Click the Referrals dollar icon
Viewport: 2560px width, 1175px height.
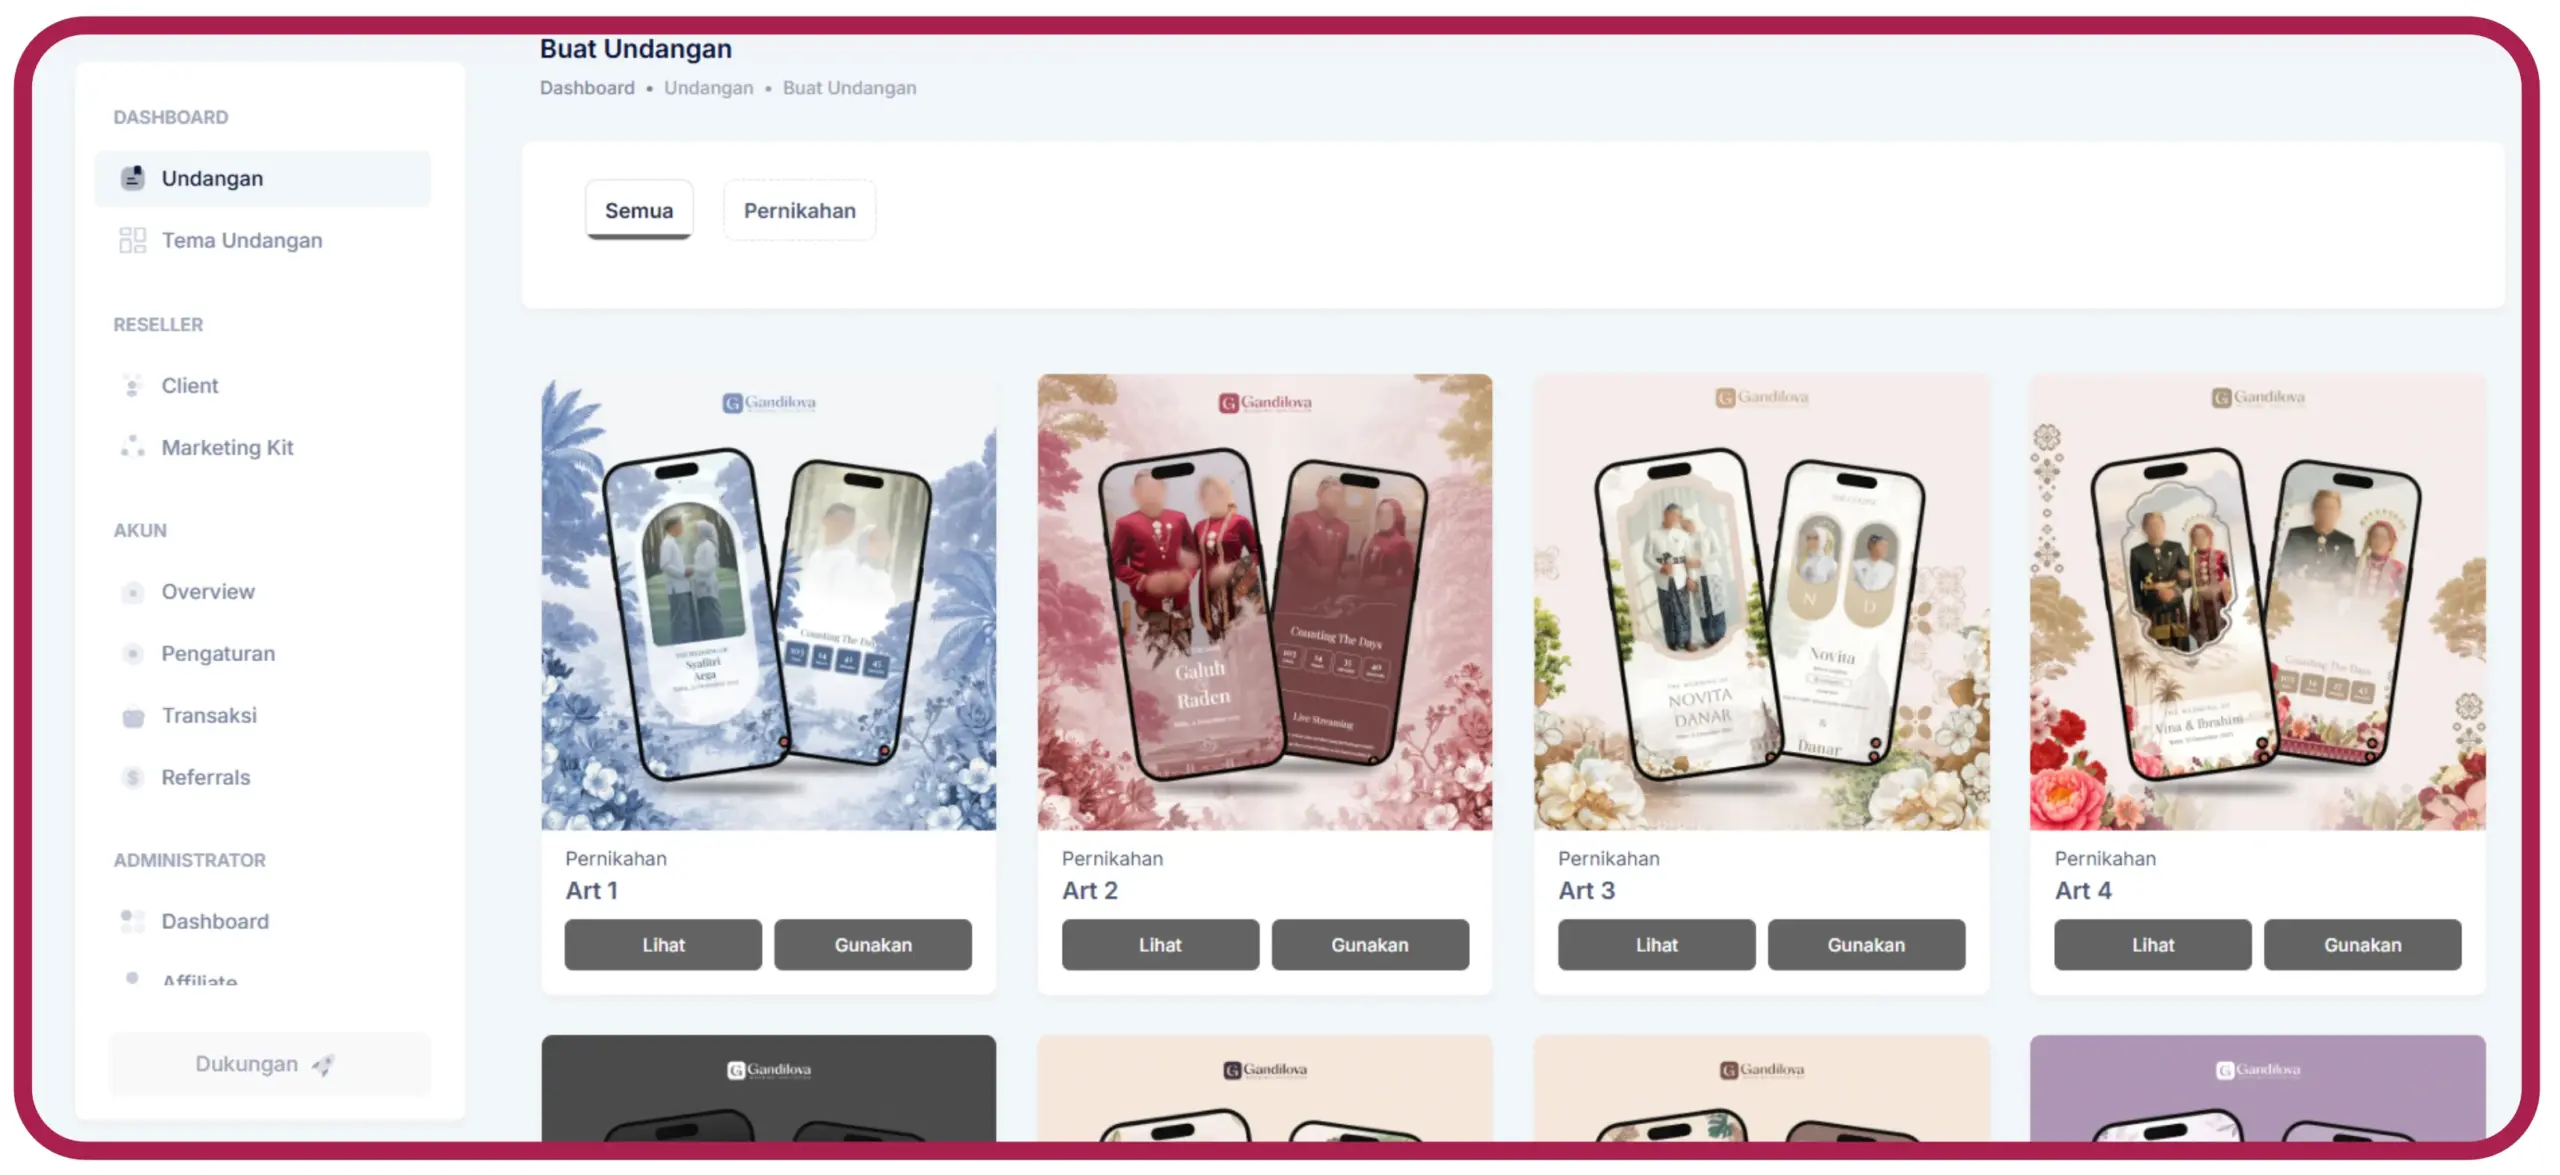click(x=132, y=778)
